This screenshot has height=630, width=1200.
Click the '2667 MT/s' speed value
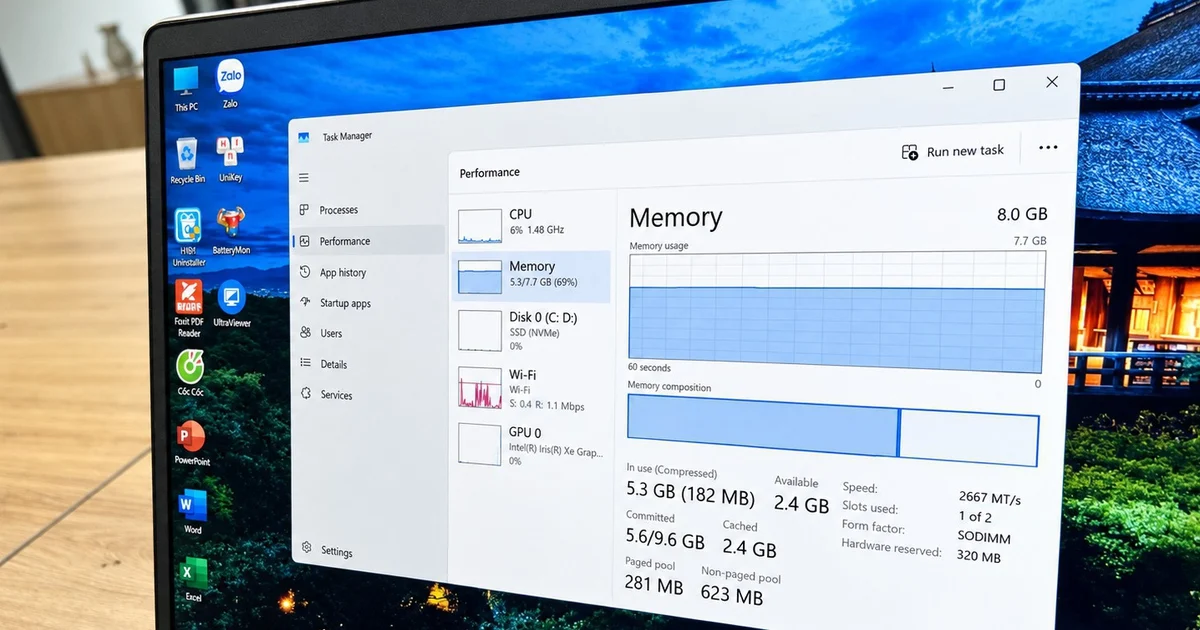[x=990, y=498]
